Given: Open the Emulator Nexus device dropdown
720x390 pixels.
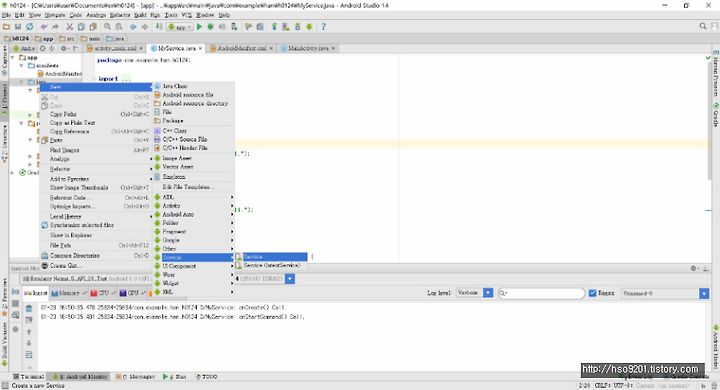Looking at the screenshot, I should tap(86, 279).
